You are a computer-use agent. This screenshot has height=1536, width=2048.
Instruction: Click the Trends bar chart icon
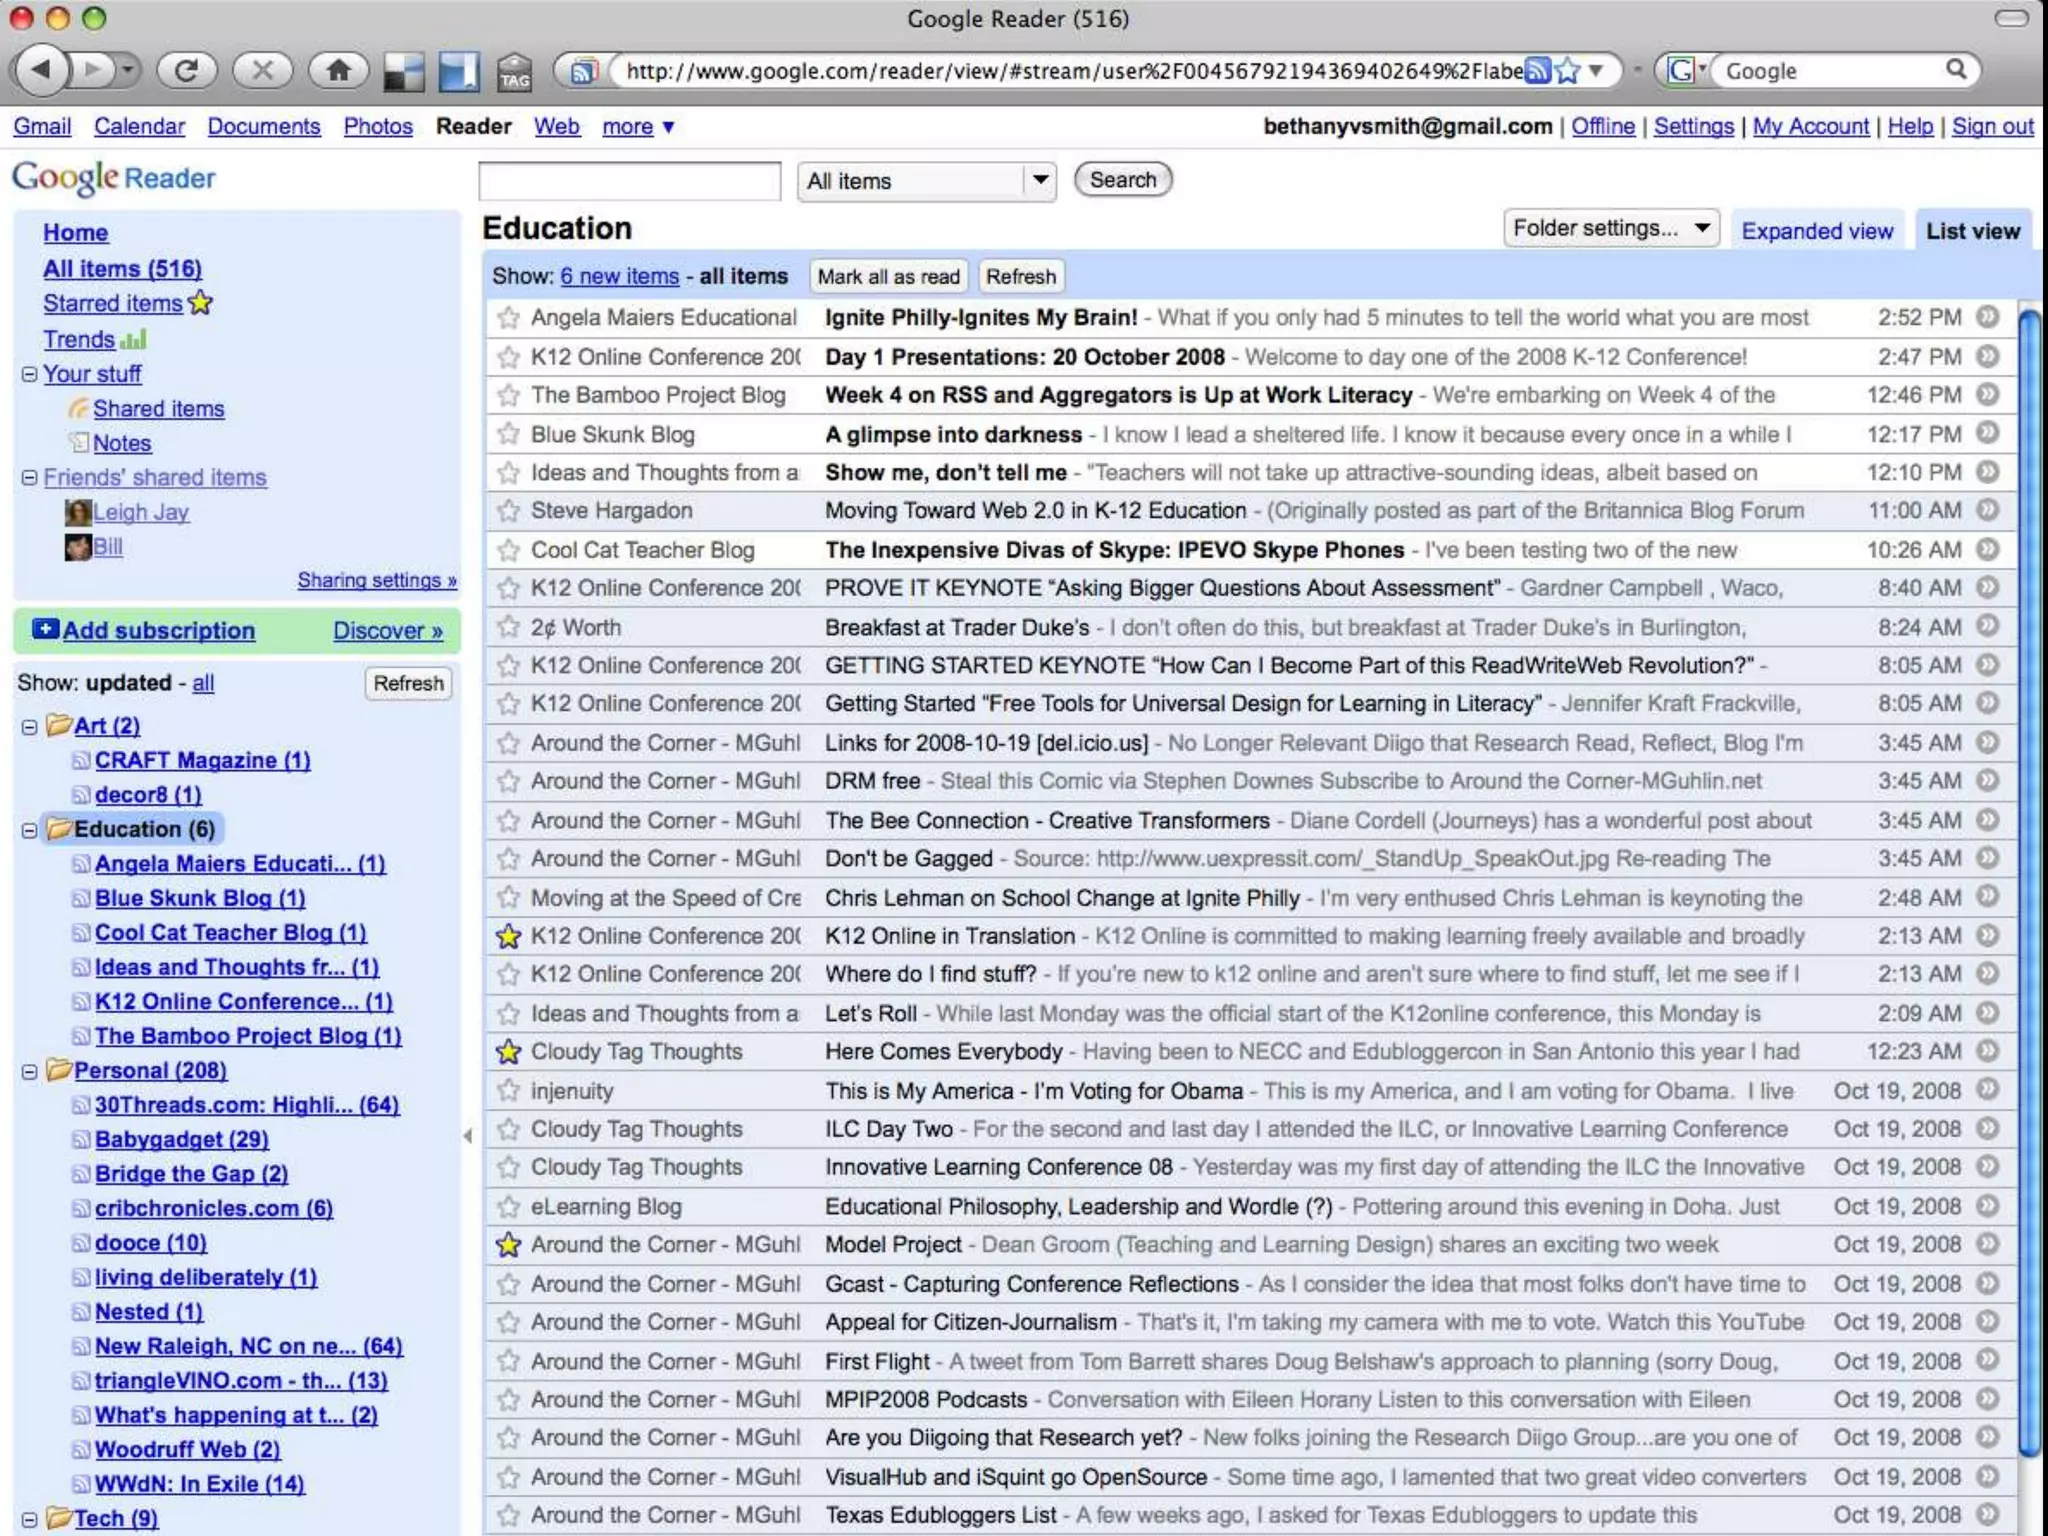(x=134, y=340)
